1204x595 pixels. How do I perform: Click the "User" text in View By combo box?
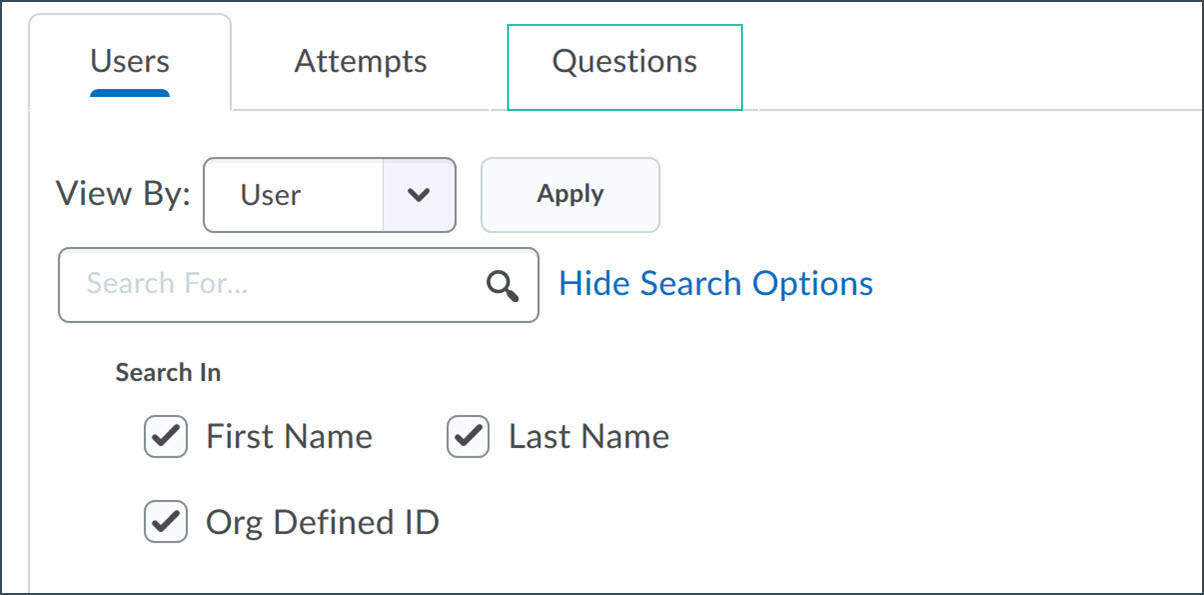(x=271, y=195)
